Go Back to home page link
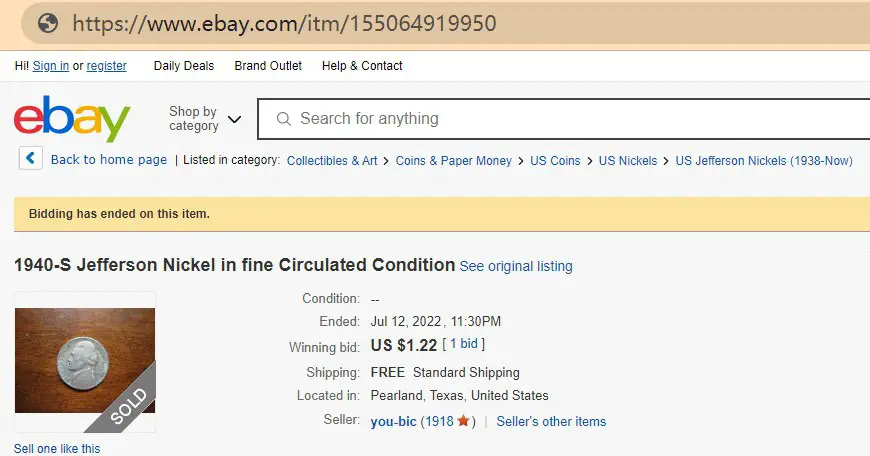This screenshot has height=456, width=870. pos(109,160)
